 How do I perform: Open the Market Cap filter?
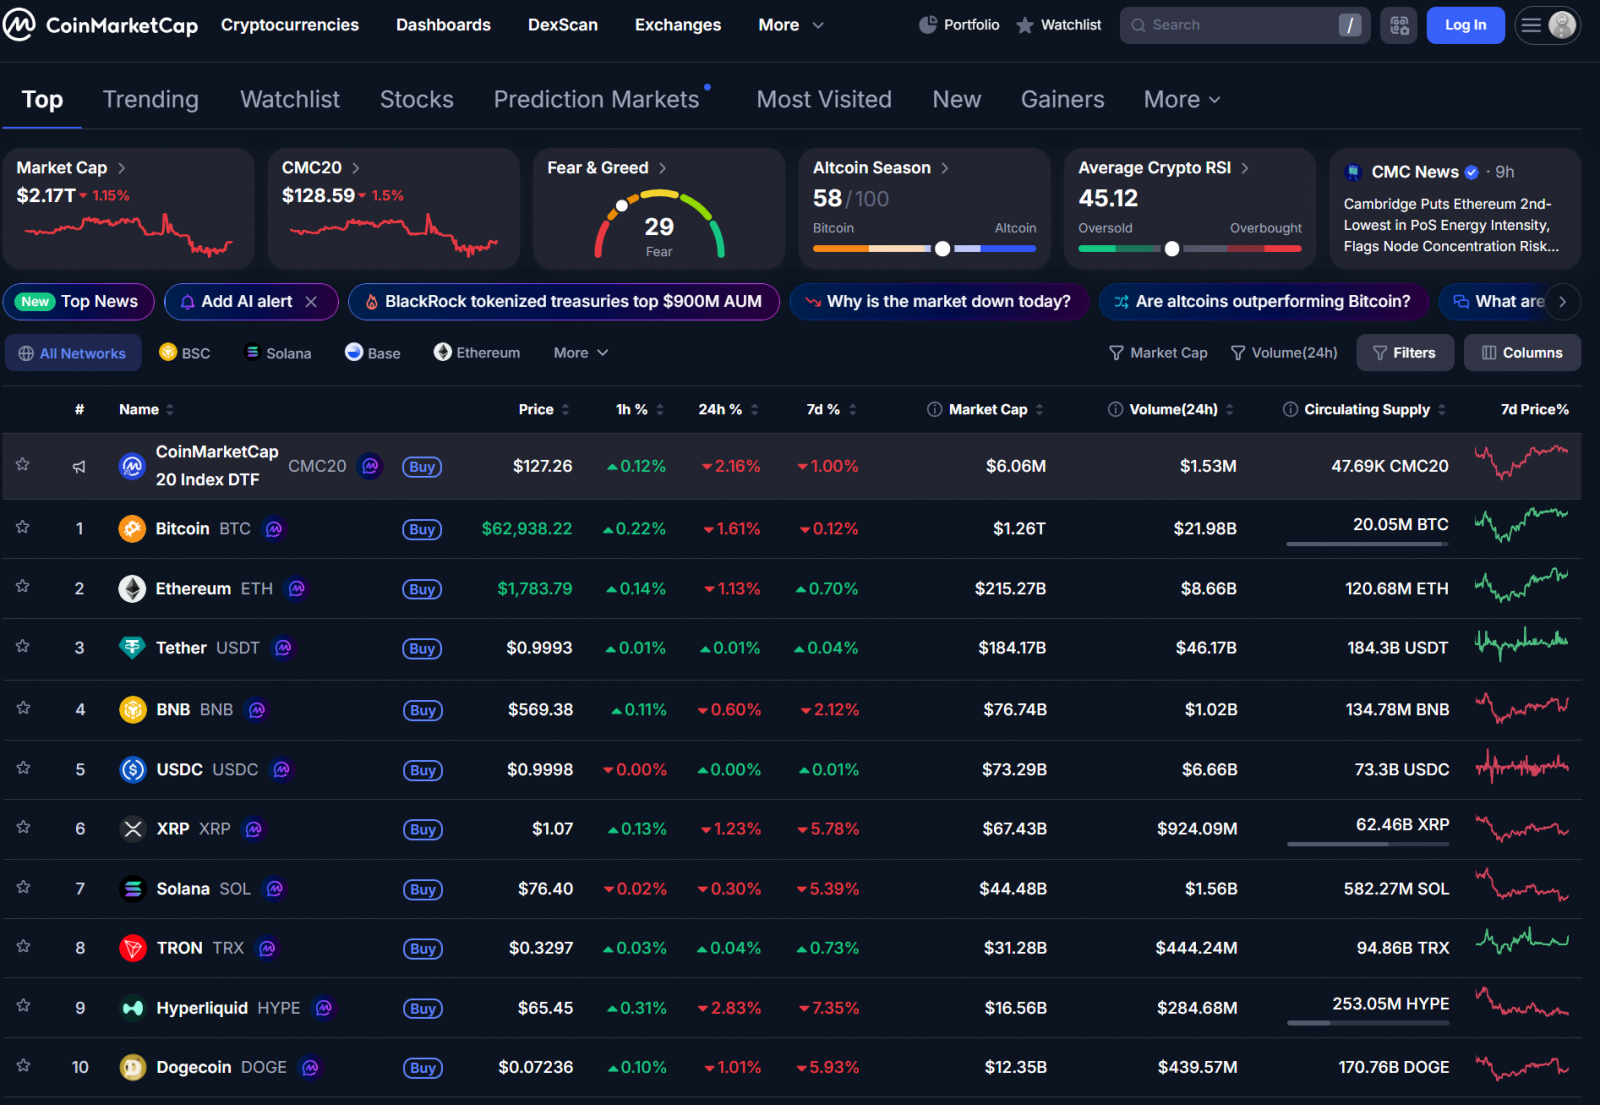(1158, 353)
